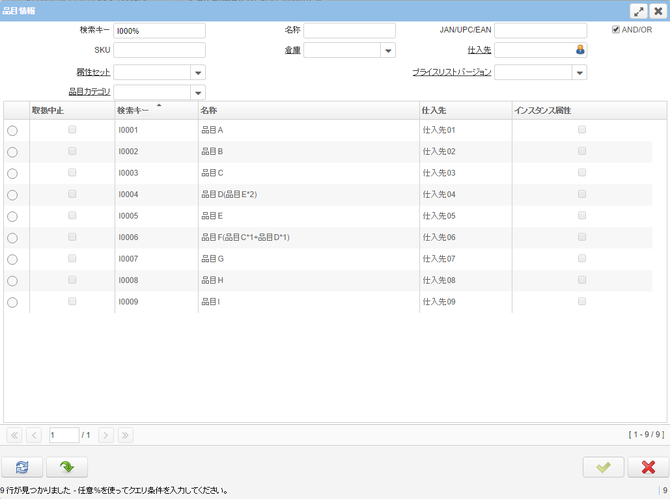Click the record range [1-9/9] text
Viewport: 670px width, 499px height.
tap(646, 434)
